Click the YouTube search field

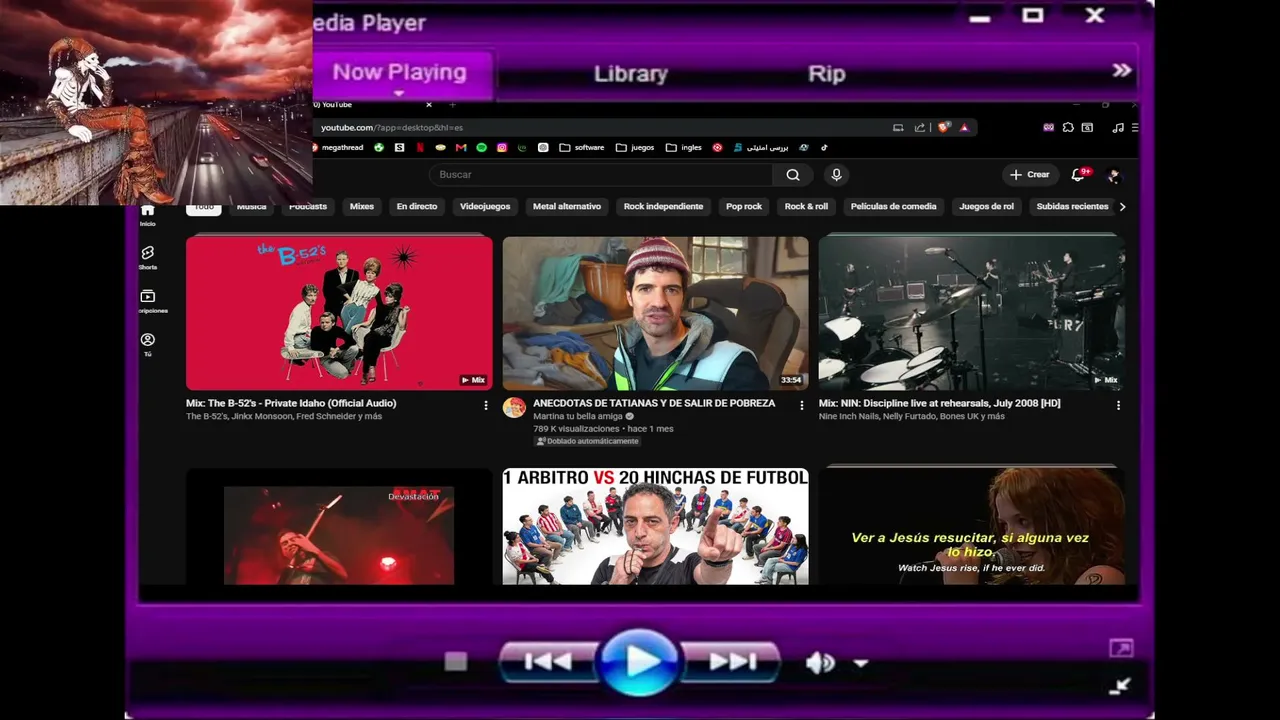click(x=600, y=175)
